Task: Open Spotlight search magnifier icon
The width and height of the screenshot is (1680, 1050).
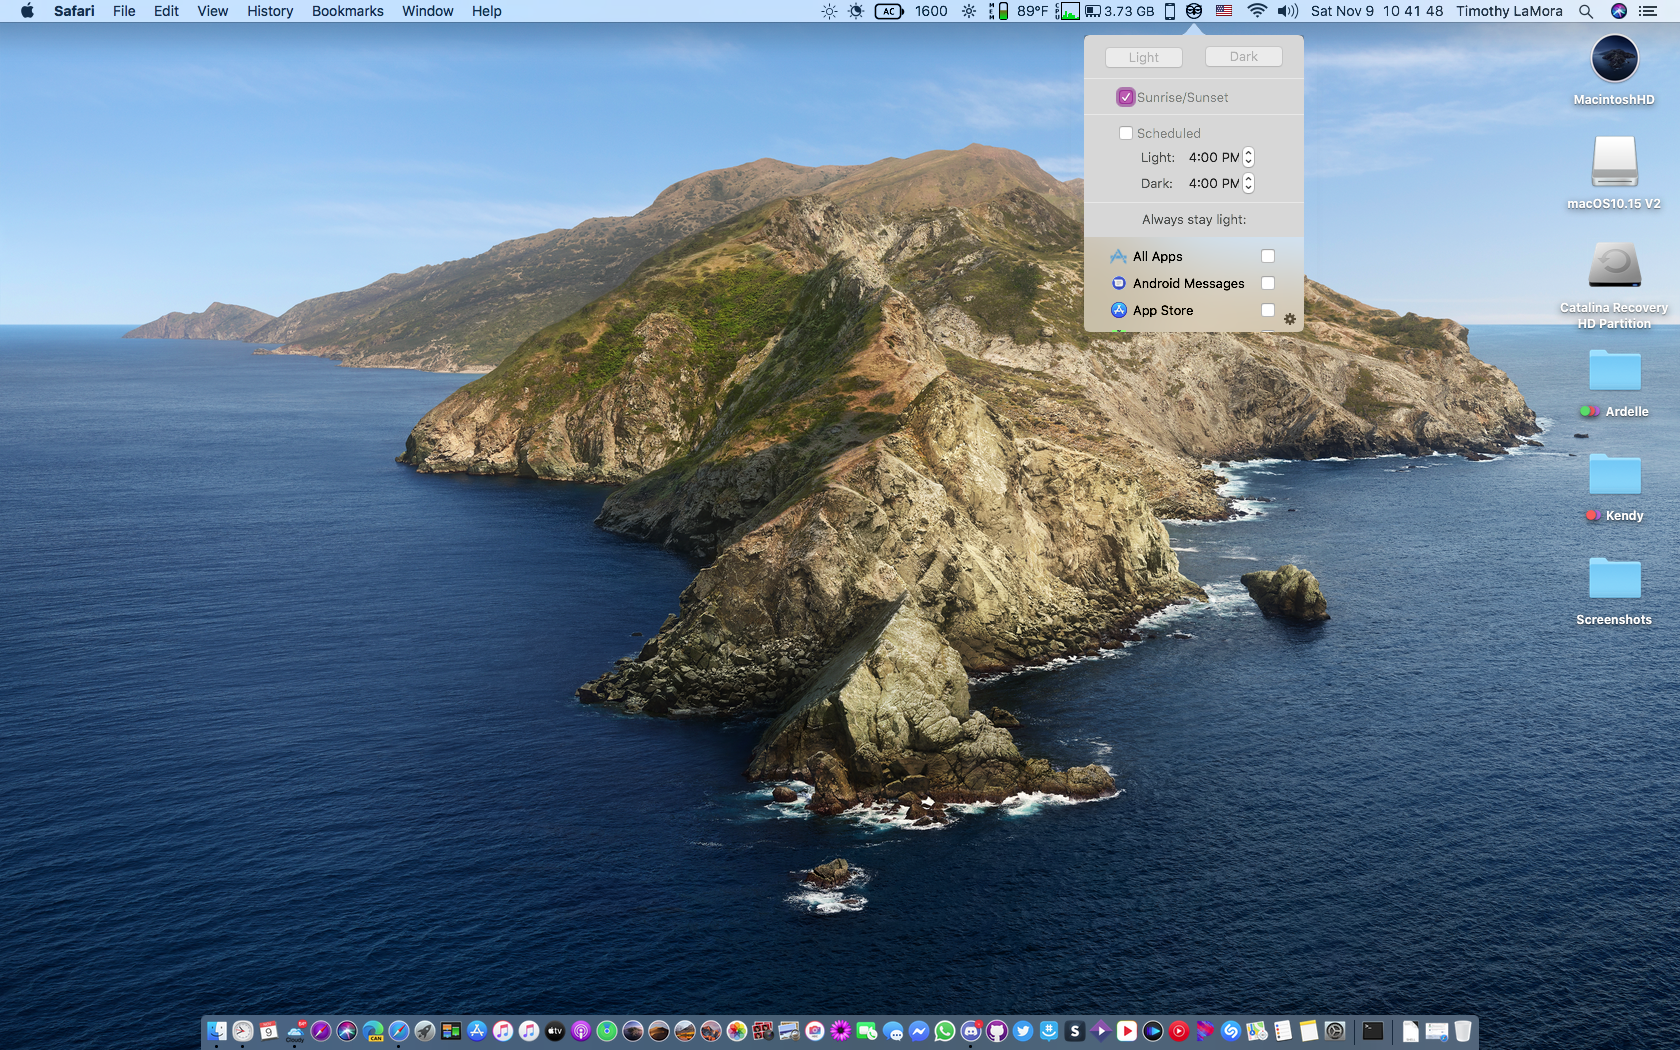Action: (x=1586, y=11)
